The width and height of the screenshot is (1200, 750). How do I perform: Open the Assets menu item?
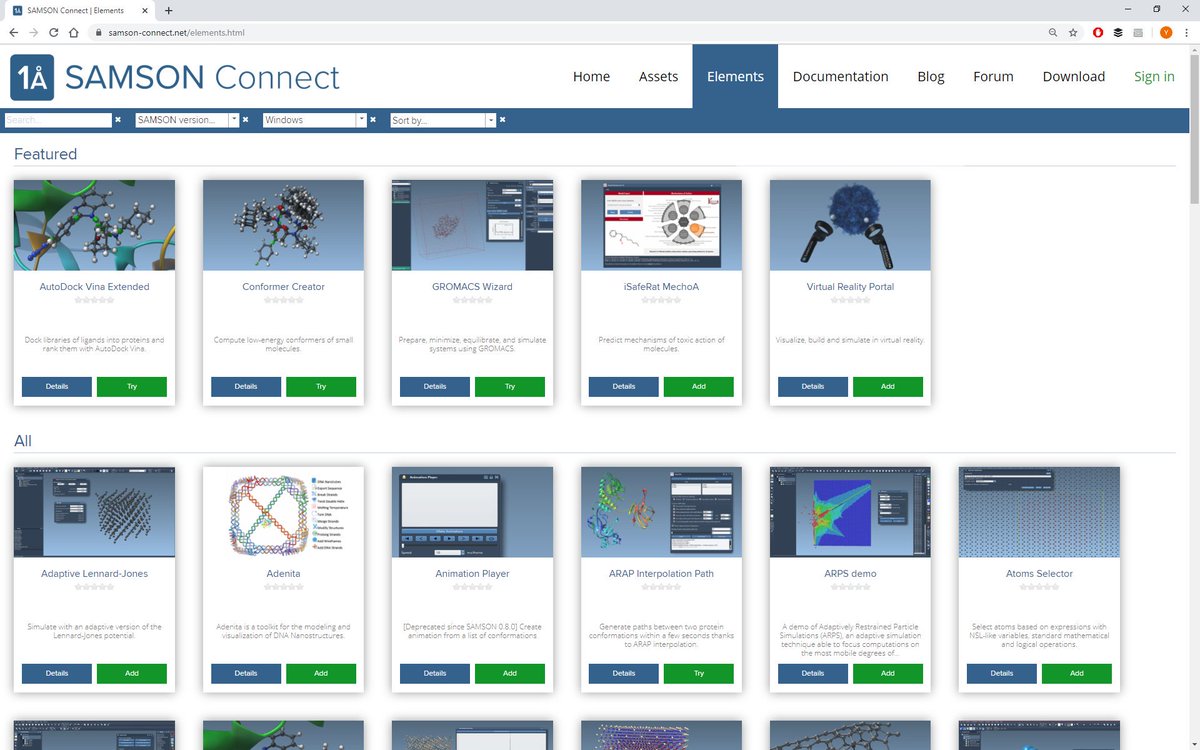click(658, 76)
